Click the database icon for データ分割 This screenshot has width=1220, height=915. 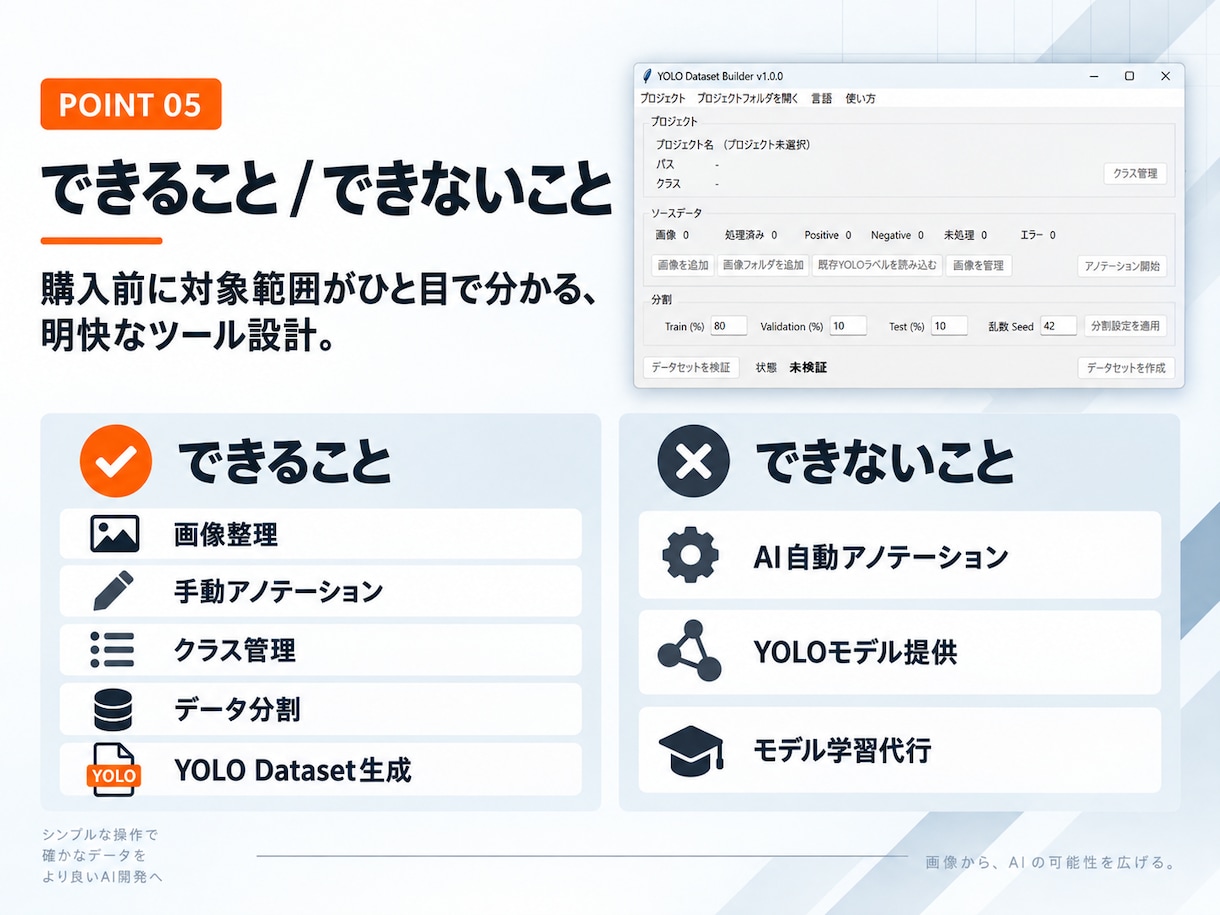pos(112,709)
